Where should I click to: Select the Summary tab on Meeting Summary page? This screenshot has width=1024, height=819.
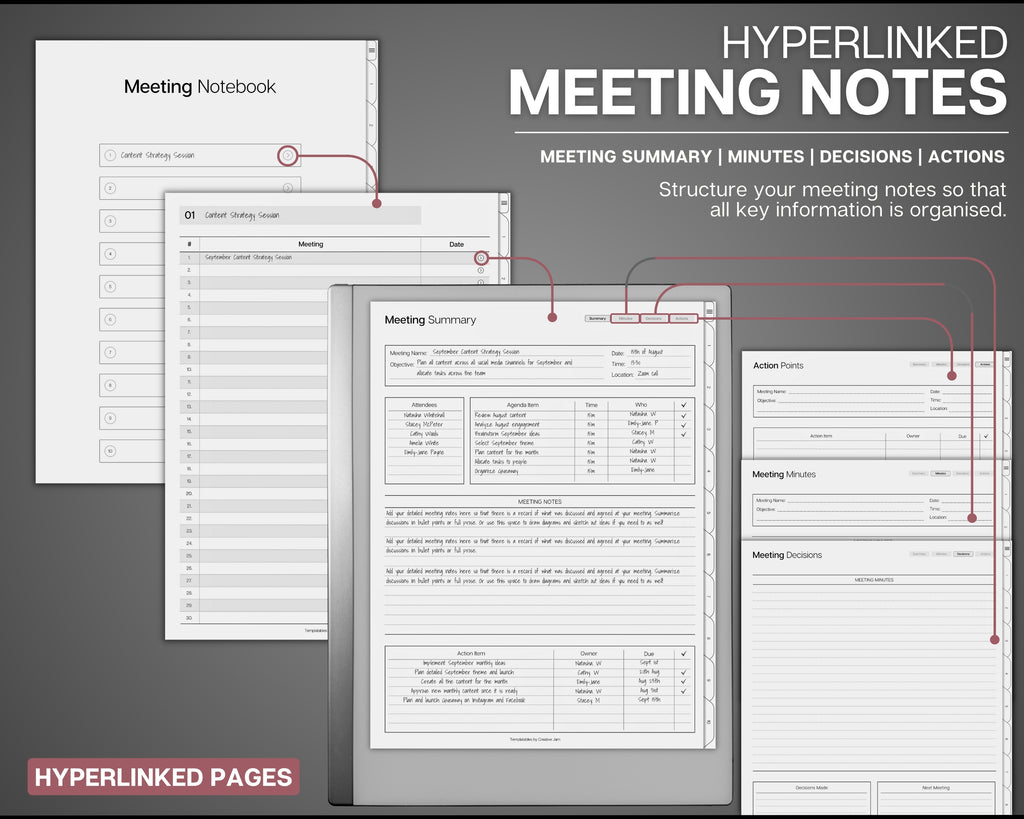[x=597, y=319]
